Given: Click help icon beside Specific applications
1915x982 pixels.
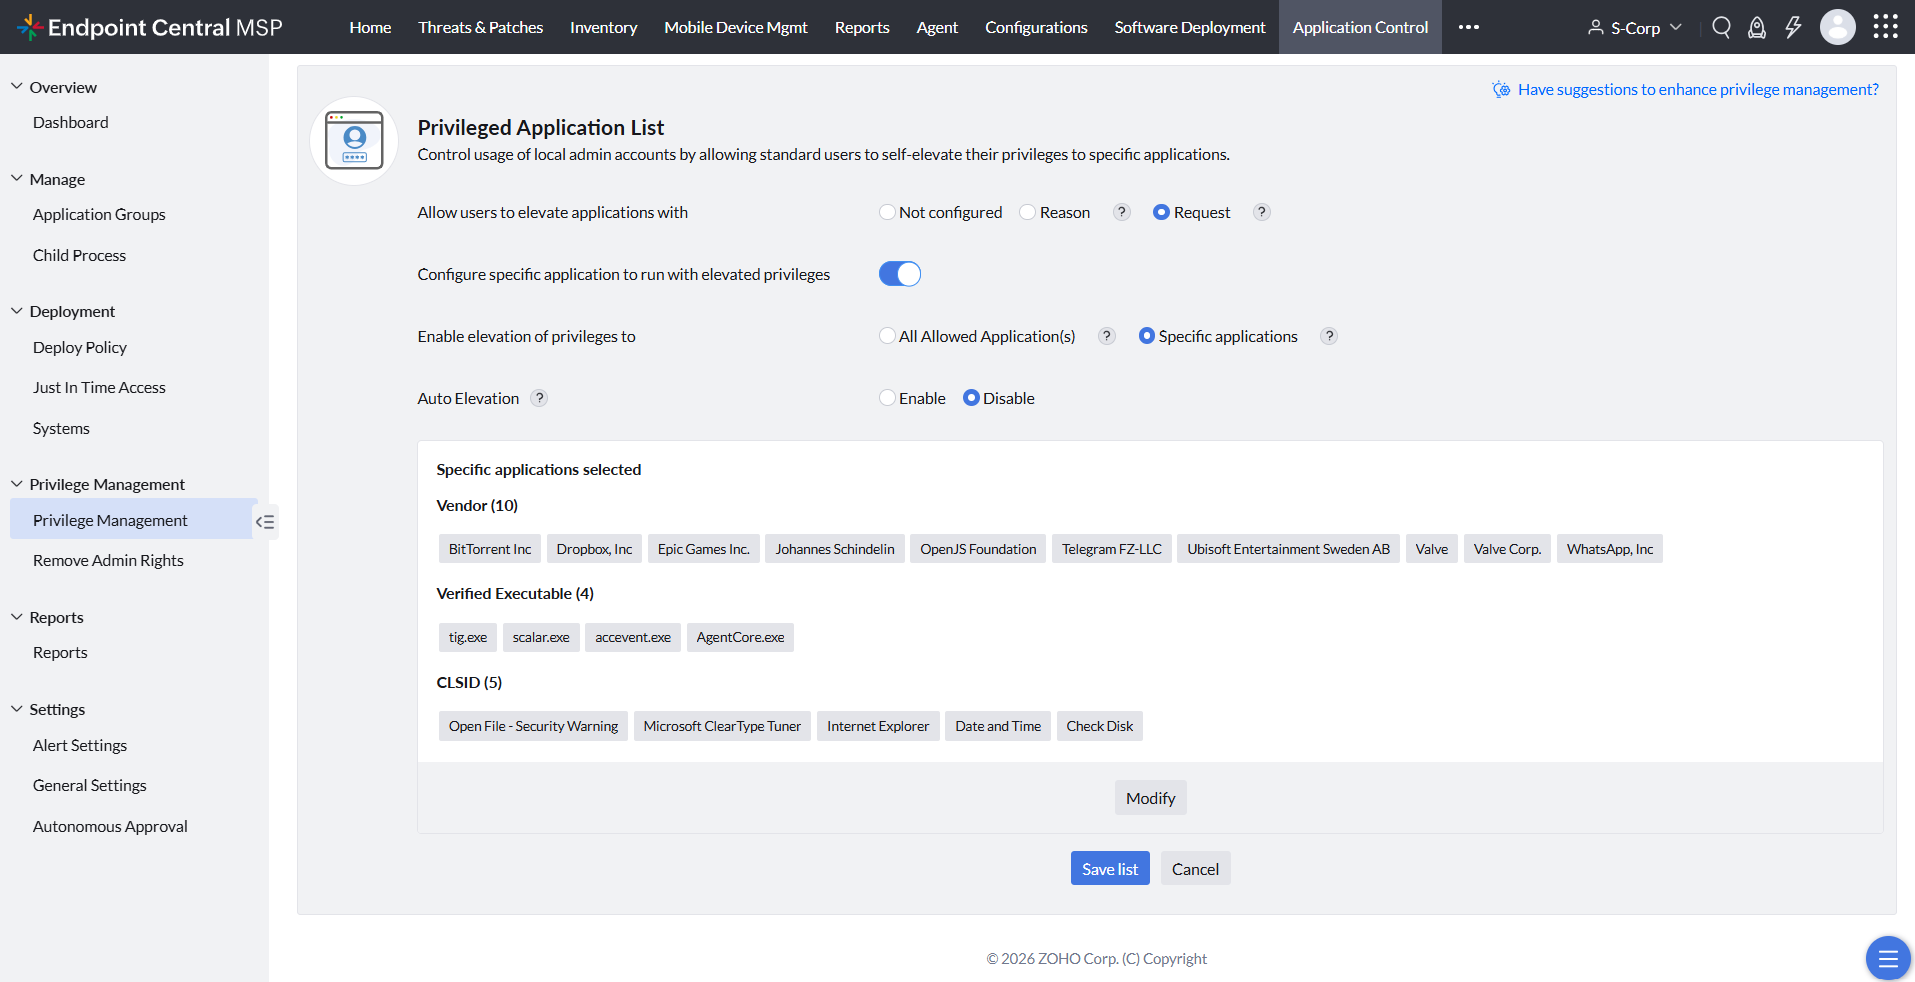Looking at the screenshot, I should click(x=1329, y=336).
